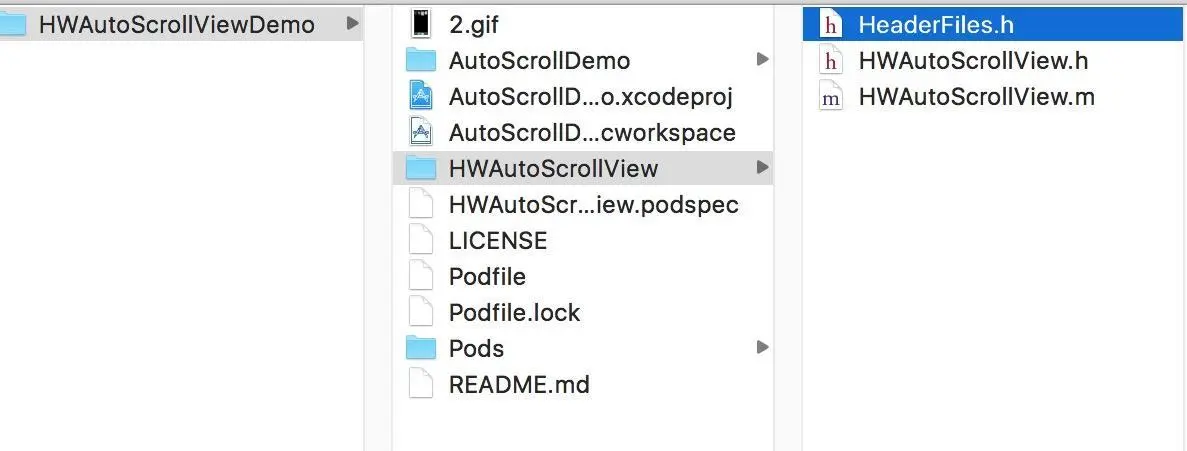Select the HWAutoScr…iew.podspec file
The height and width of the screenshot is (451, 1187).
click(x=583, y=204)
